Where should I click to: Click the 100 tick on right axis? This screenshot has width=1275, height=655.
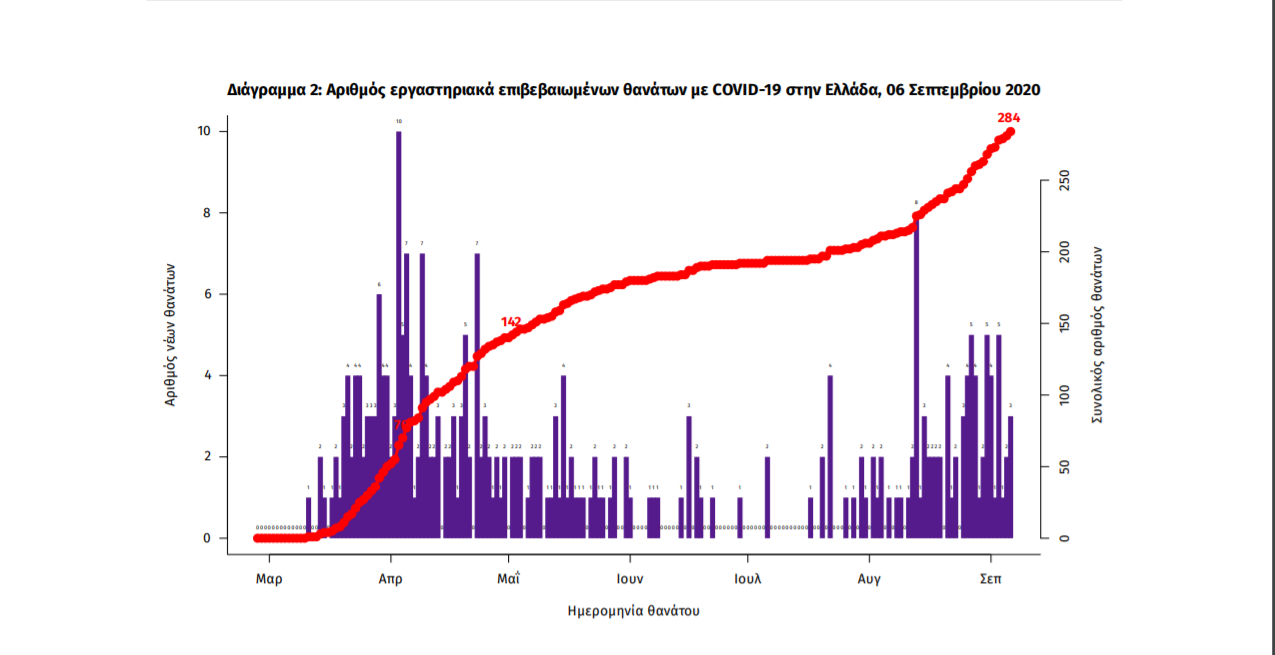tap(1065, 396)
